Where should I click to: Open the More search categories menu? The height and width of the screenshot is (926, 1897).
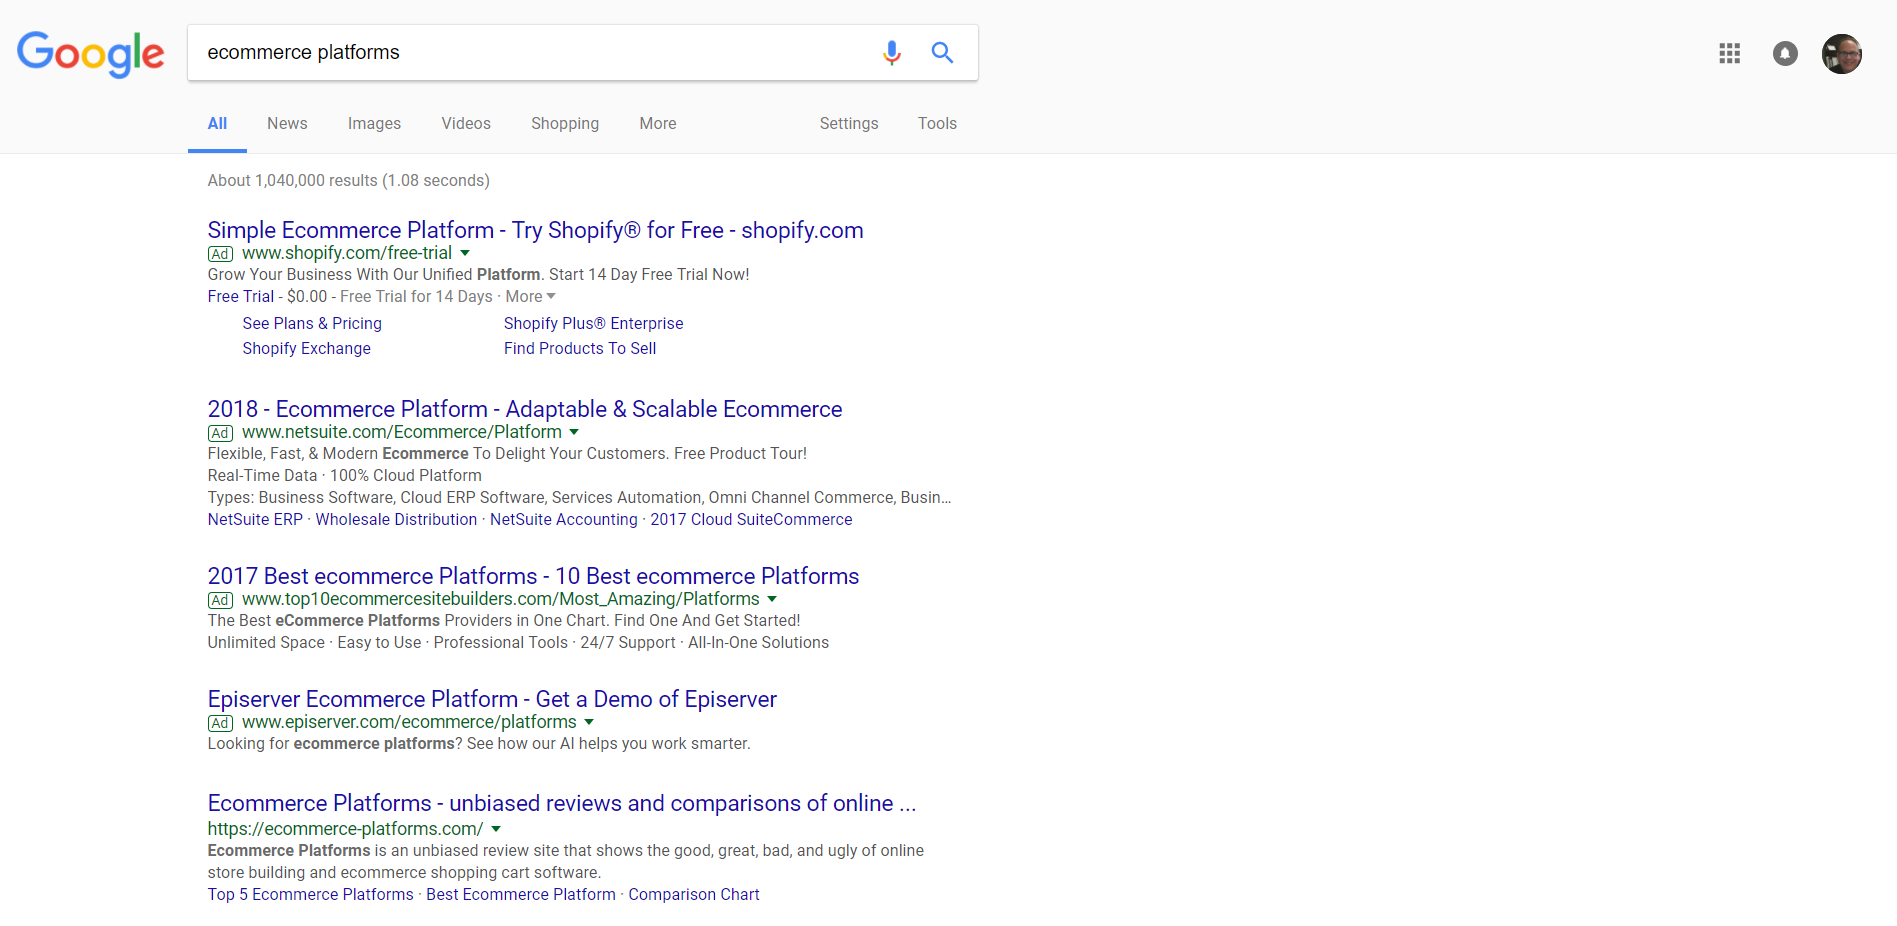click(658, 124)
